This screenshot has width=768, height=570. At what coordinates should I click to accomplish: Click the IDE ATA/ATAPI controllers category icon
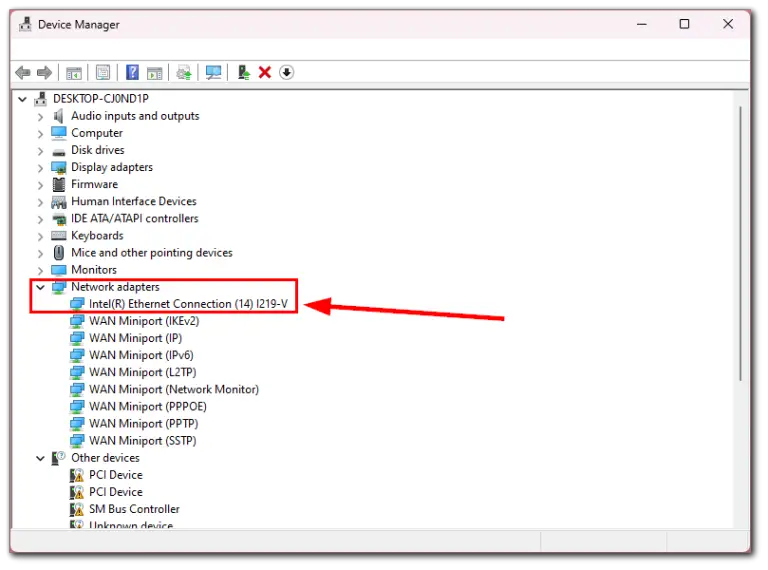click(59, 219)
